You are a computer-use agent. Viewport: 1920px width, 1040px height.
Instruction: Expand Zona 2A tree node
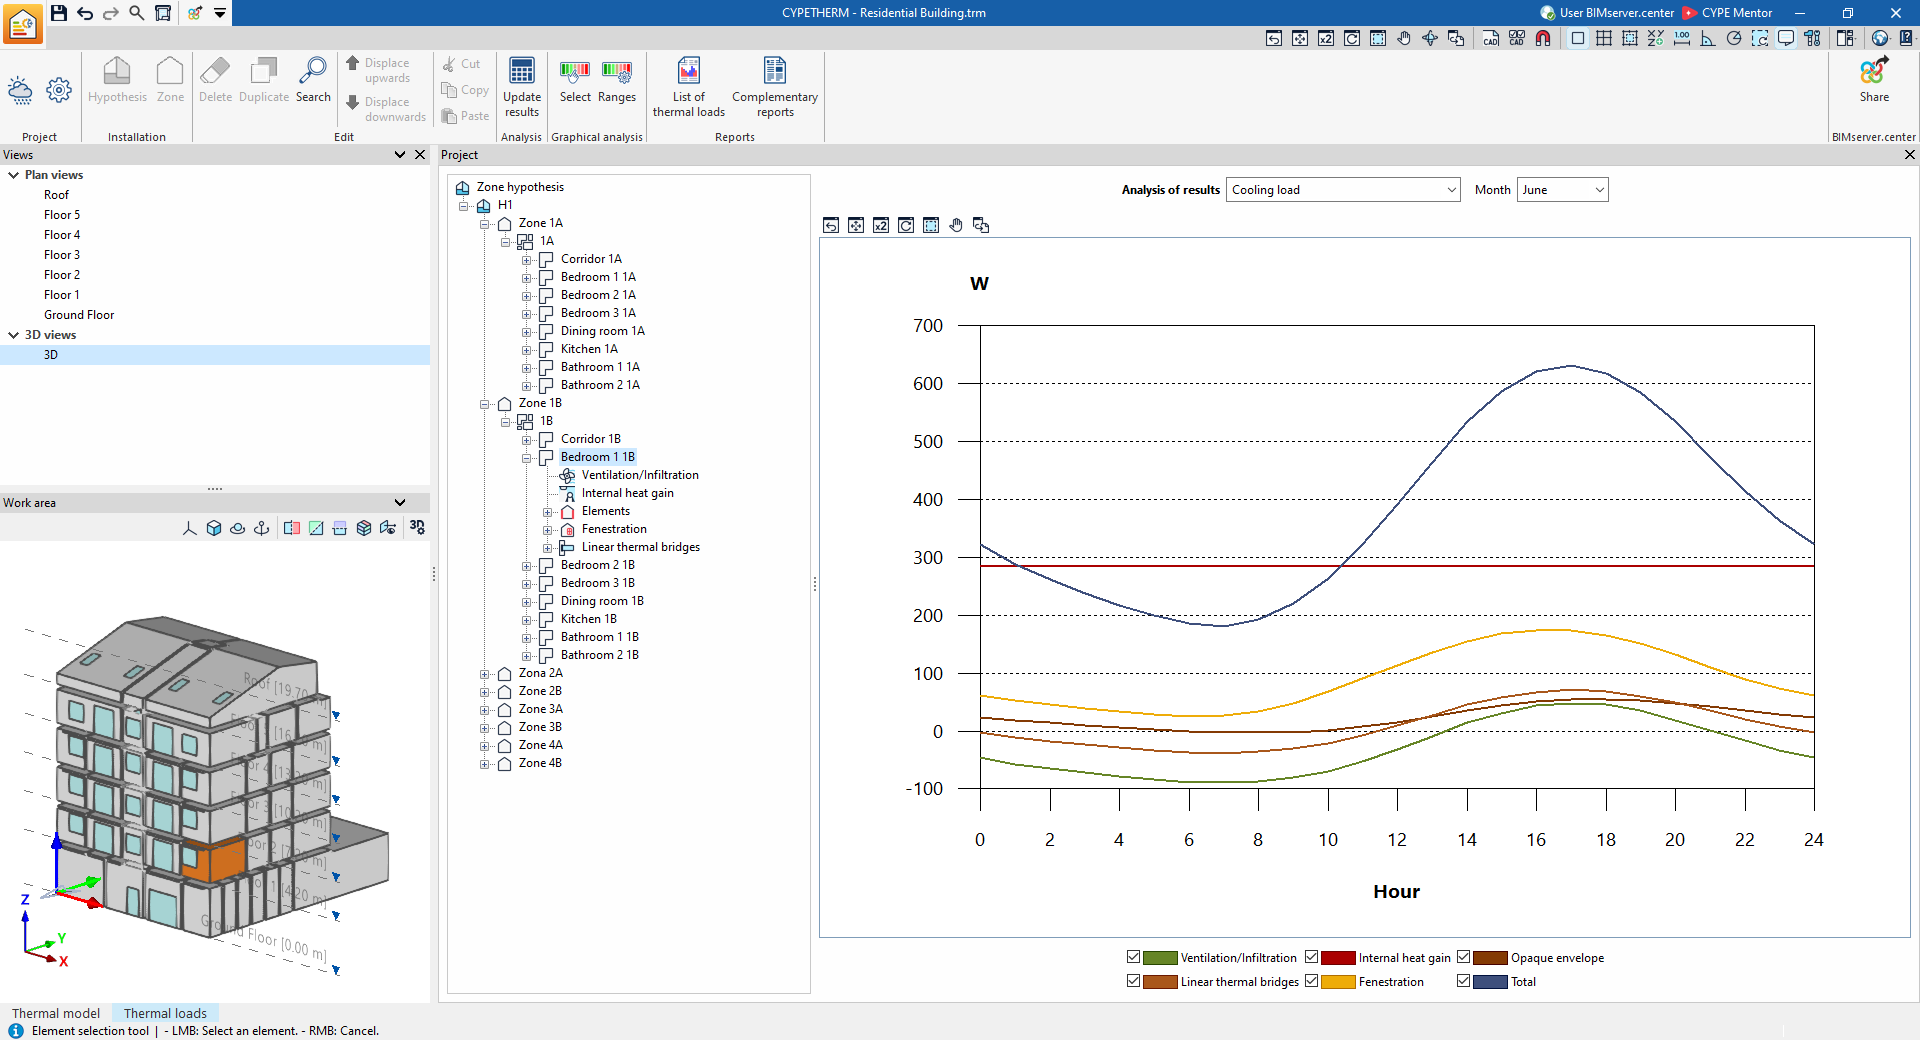[x=485, y=674]
